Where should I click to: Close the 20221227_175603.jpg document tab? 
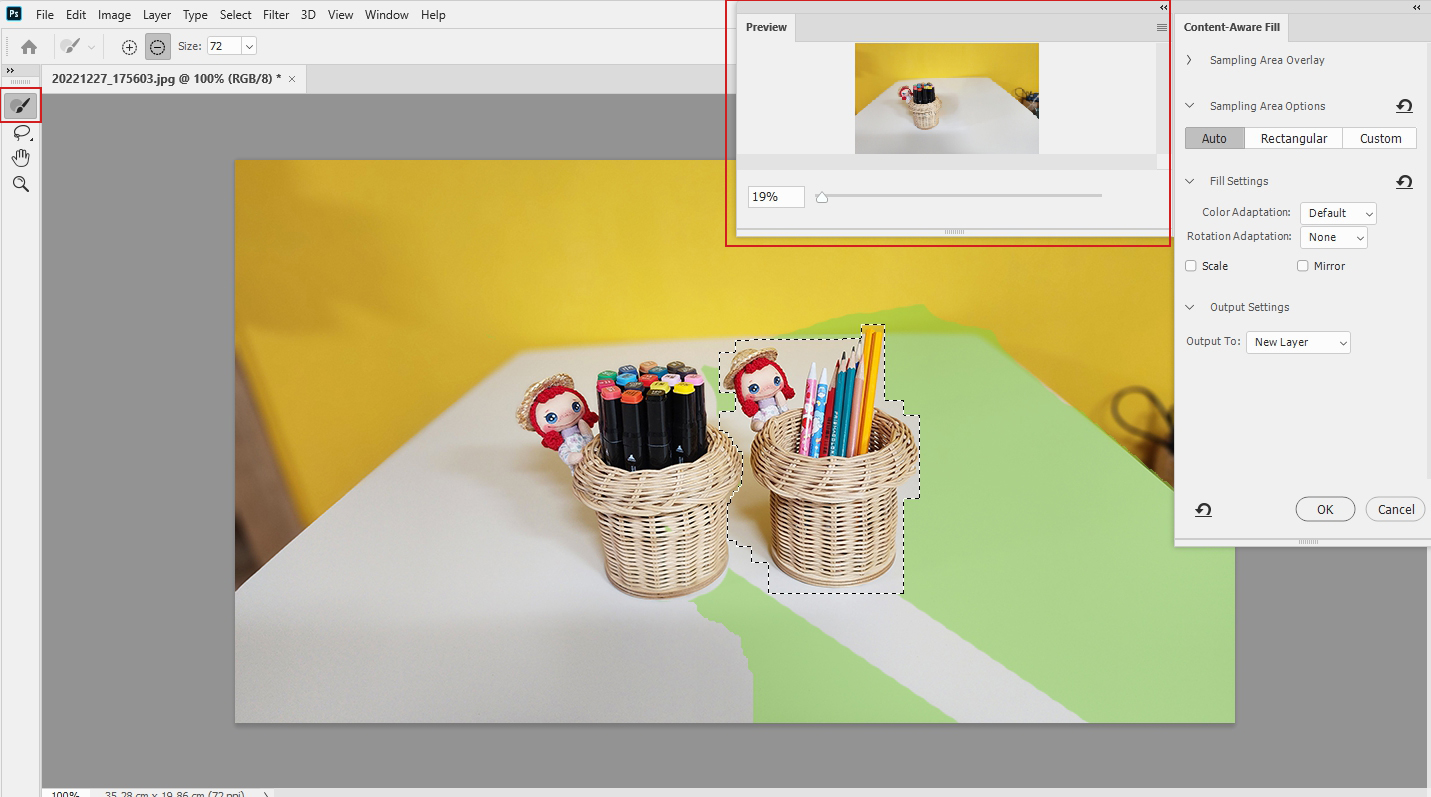click(292, 78)
